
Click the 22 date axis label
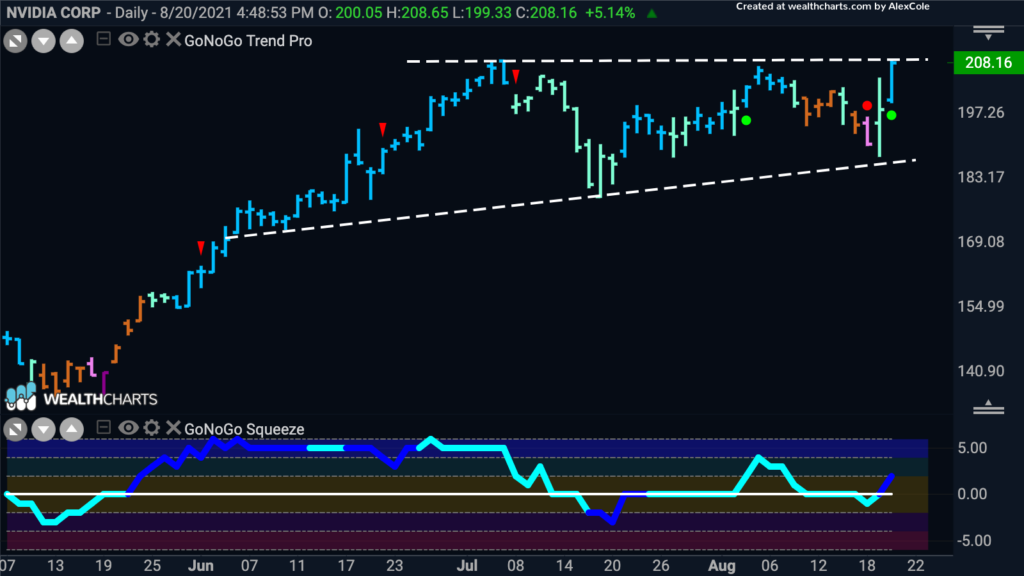tap(916, 566)
